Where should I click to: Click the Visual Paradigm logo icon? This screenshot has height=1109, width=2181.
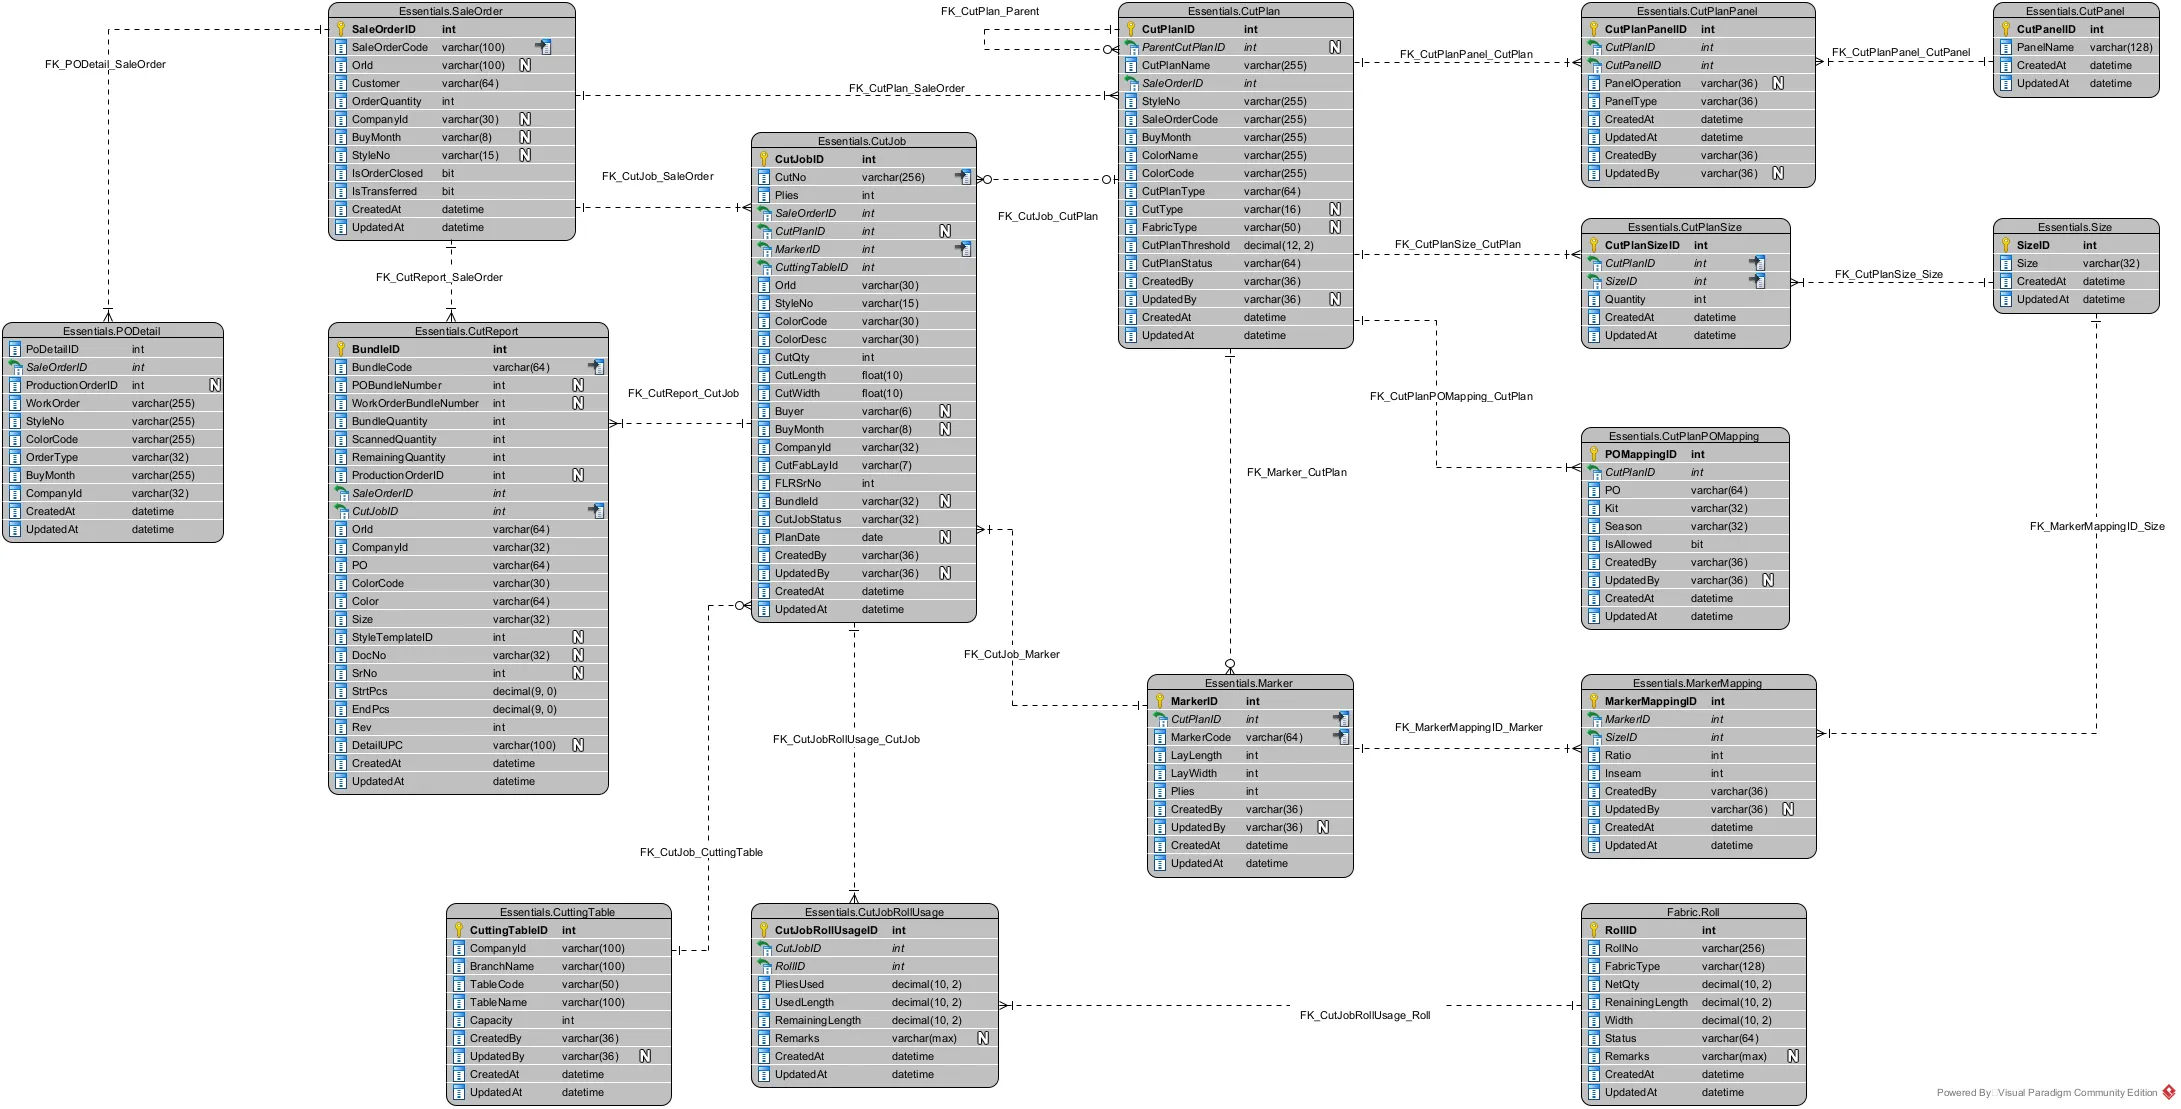click(2169, 1092)
